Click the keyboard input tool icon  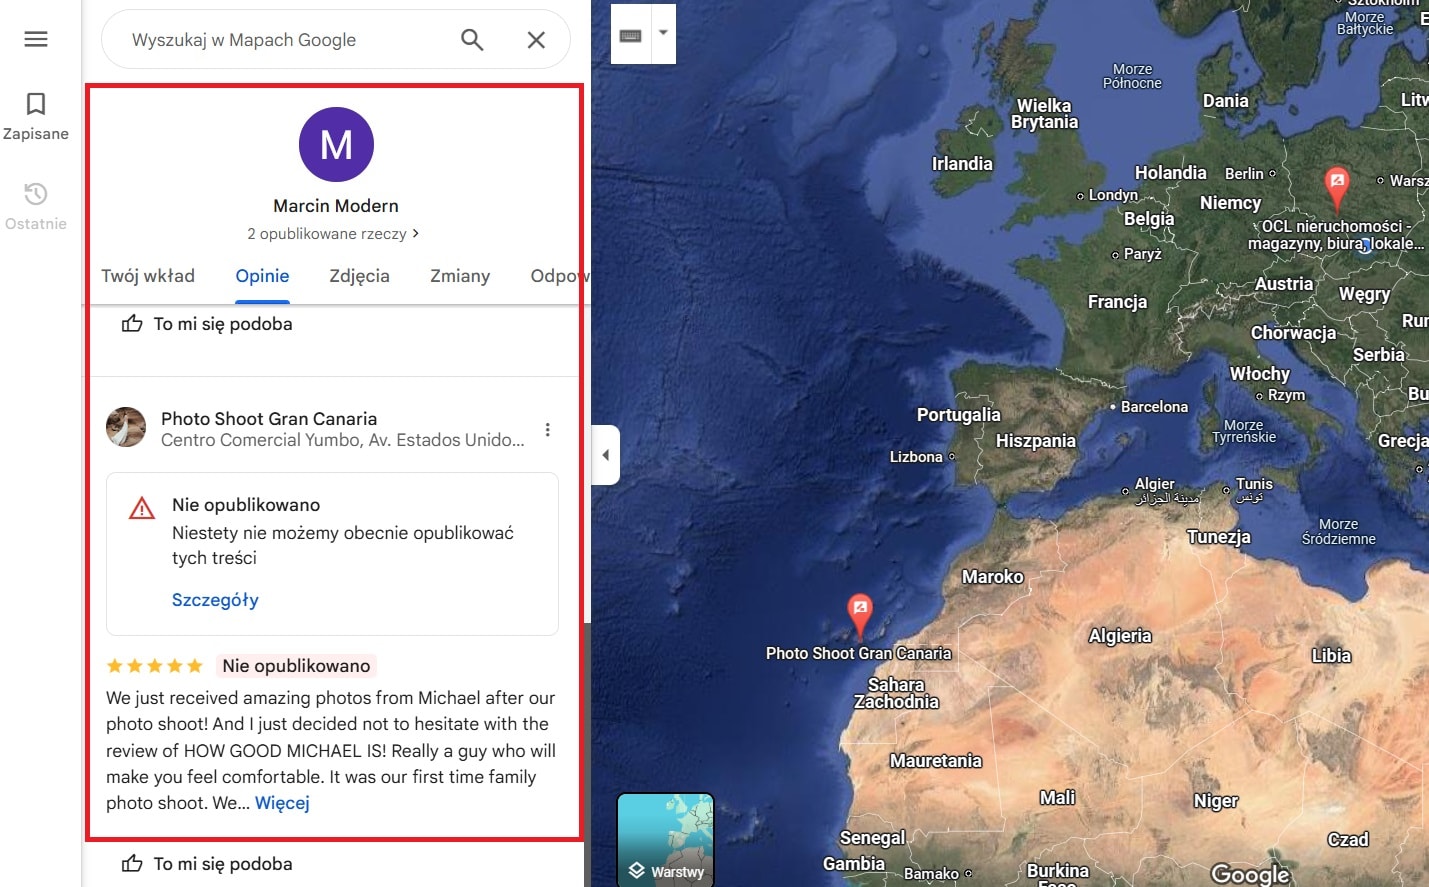pyautogui.click(x=631, y=35)
